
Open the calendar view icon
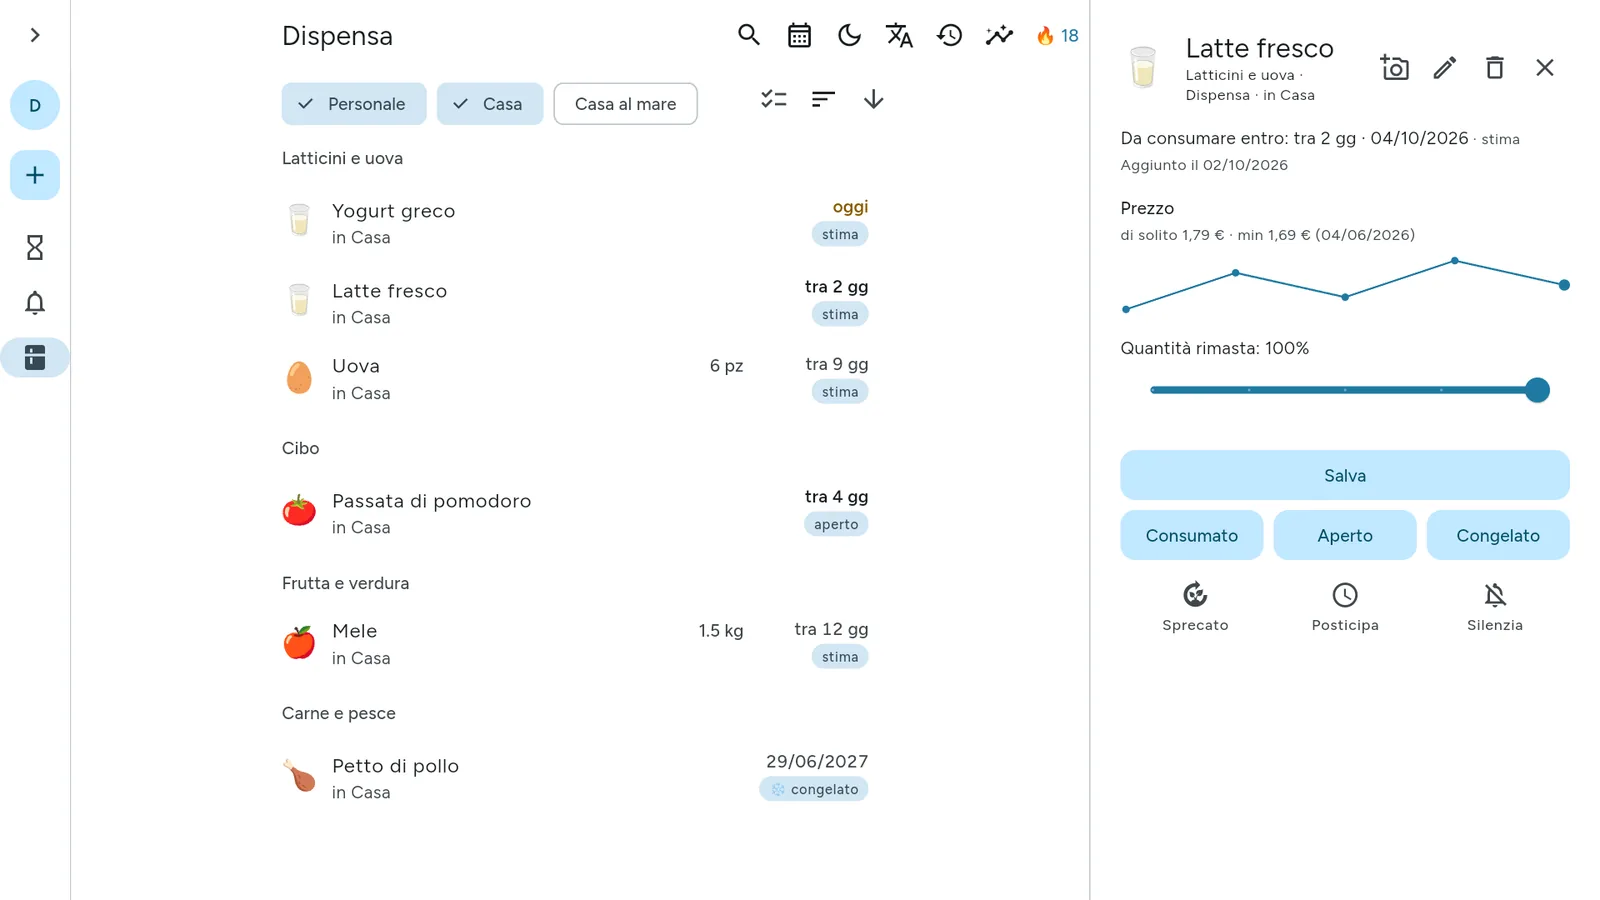point(799,35)
